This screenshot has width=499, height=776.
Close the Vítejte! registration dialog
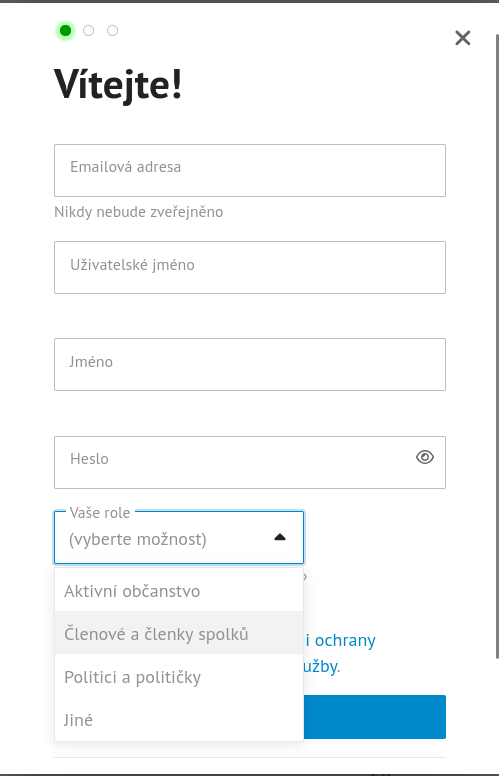pos(462,38)
